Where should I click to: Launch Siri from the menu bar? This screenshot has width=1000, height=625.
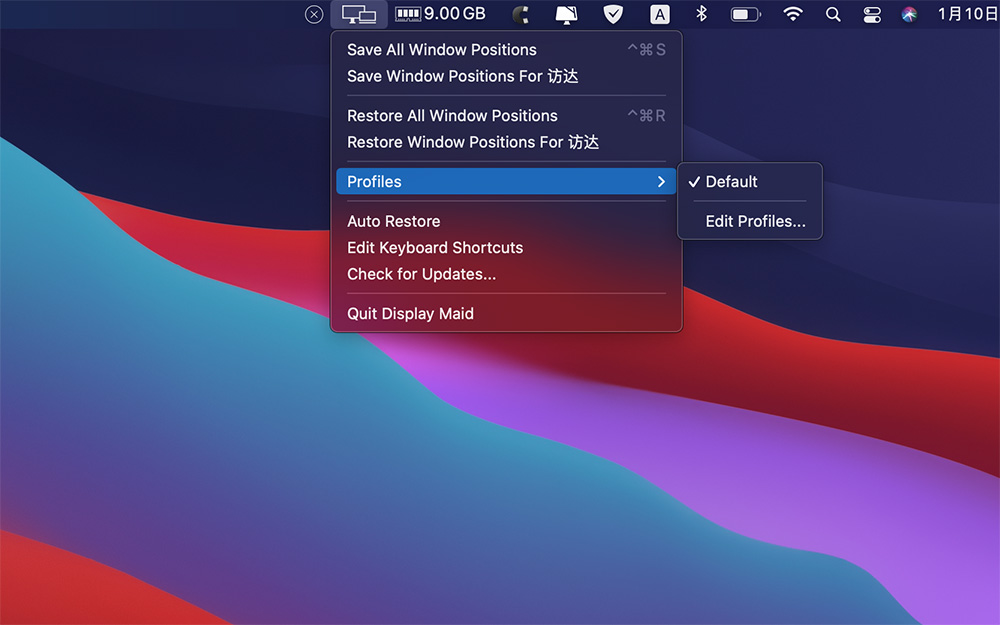click(909, 14)
